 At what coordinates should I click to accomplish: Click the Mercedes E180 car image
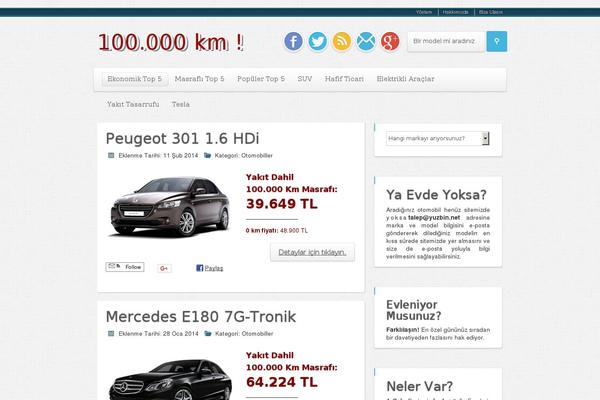coord(170,379)
